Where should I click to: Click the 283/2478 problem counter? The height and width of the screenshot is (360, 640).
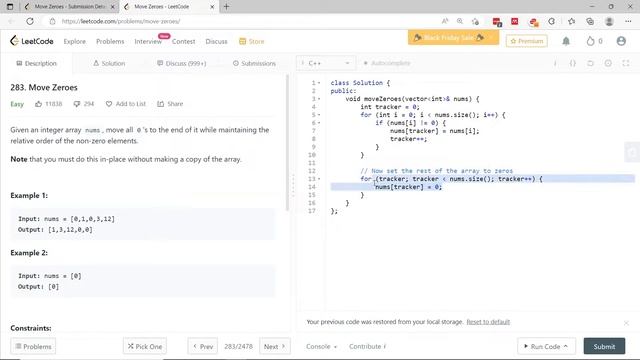(238, 346)
